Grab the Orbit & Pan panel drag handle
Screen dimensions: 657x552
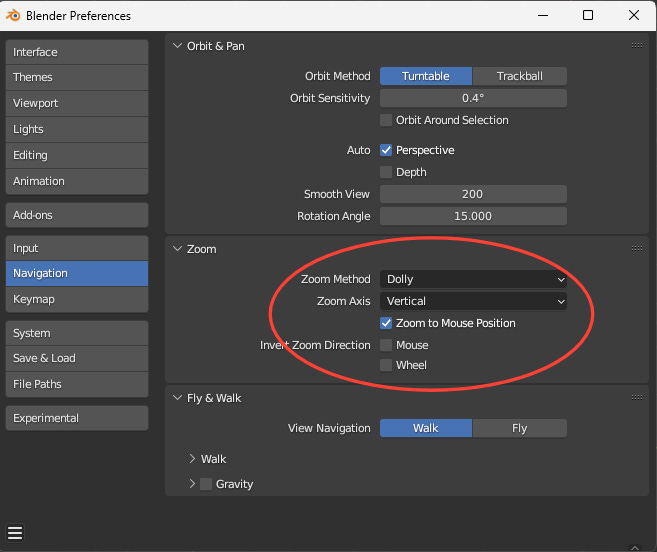(636, 46)
